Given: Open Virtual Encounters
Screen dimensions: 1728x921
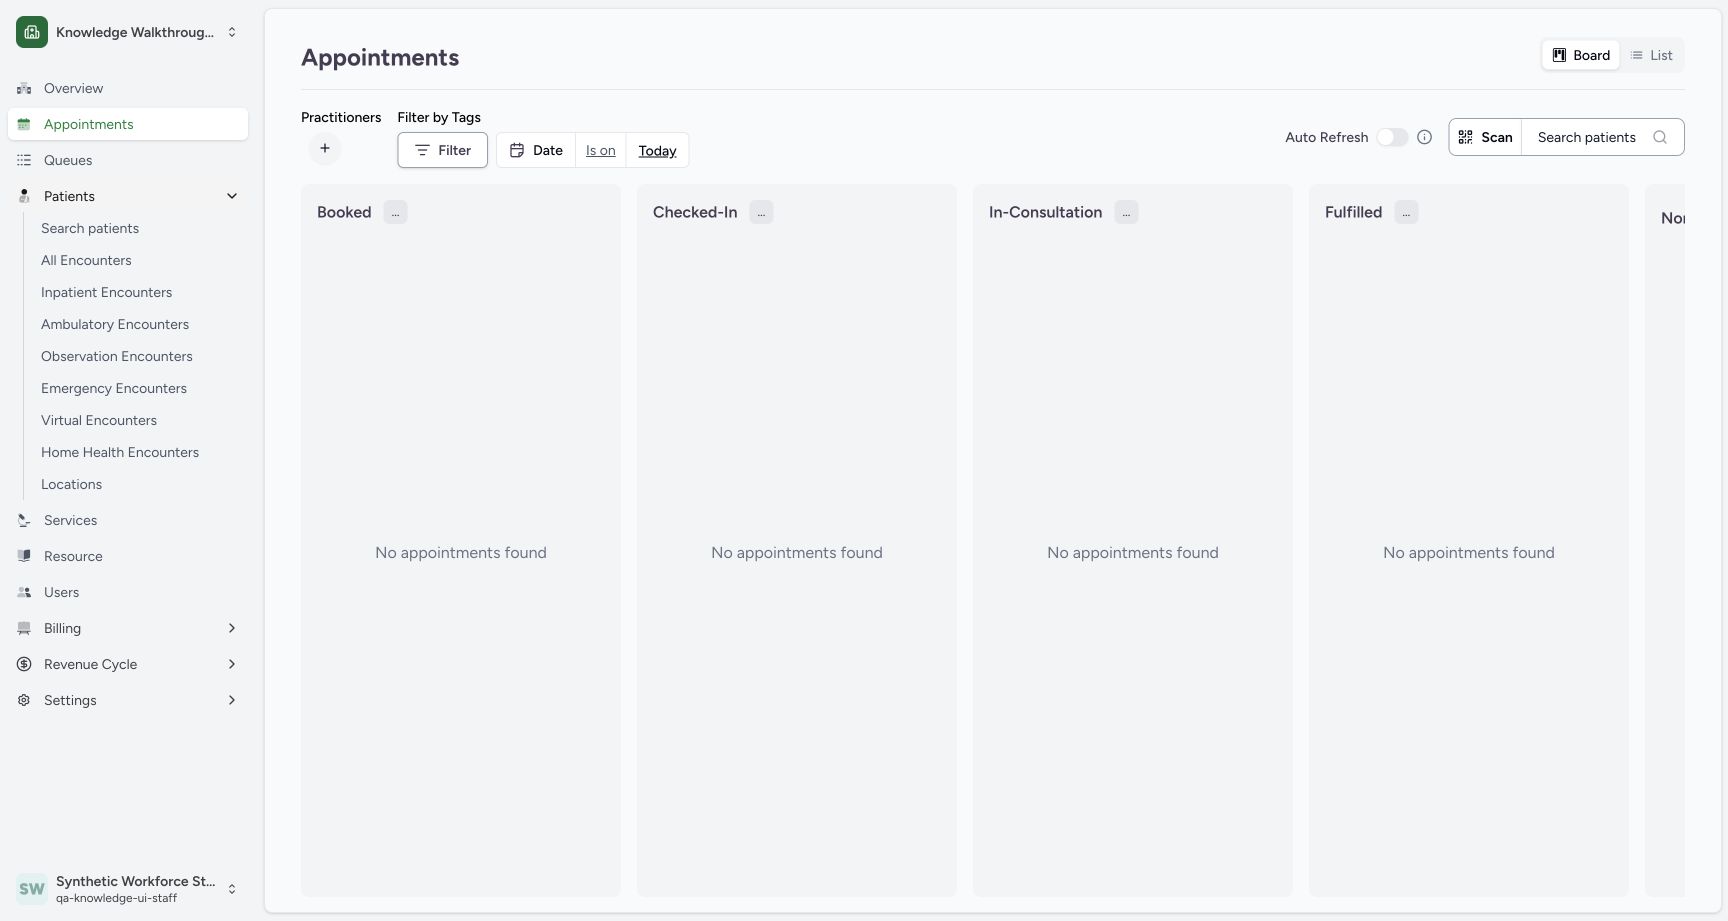Looking at the screenshot, I should click(99, 420).
